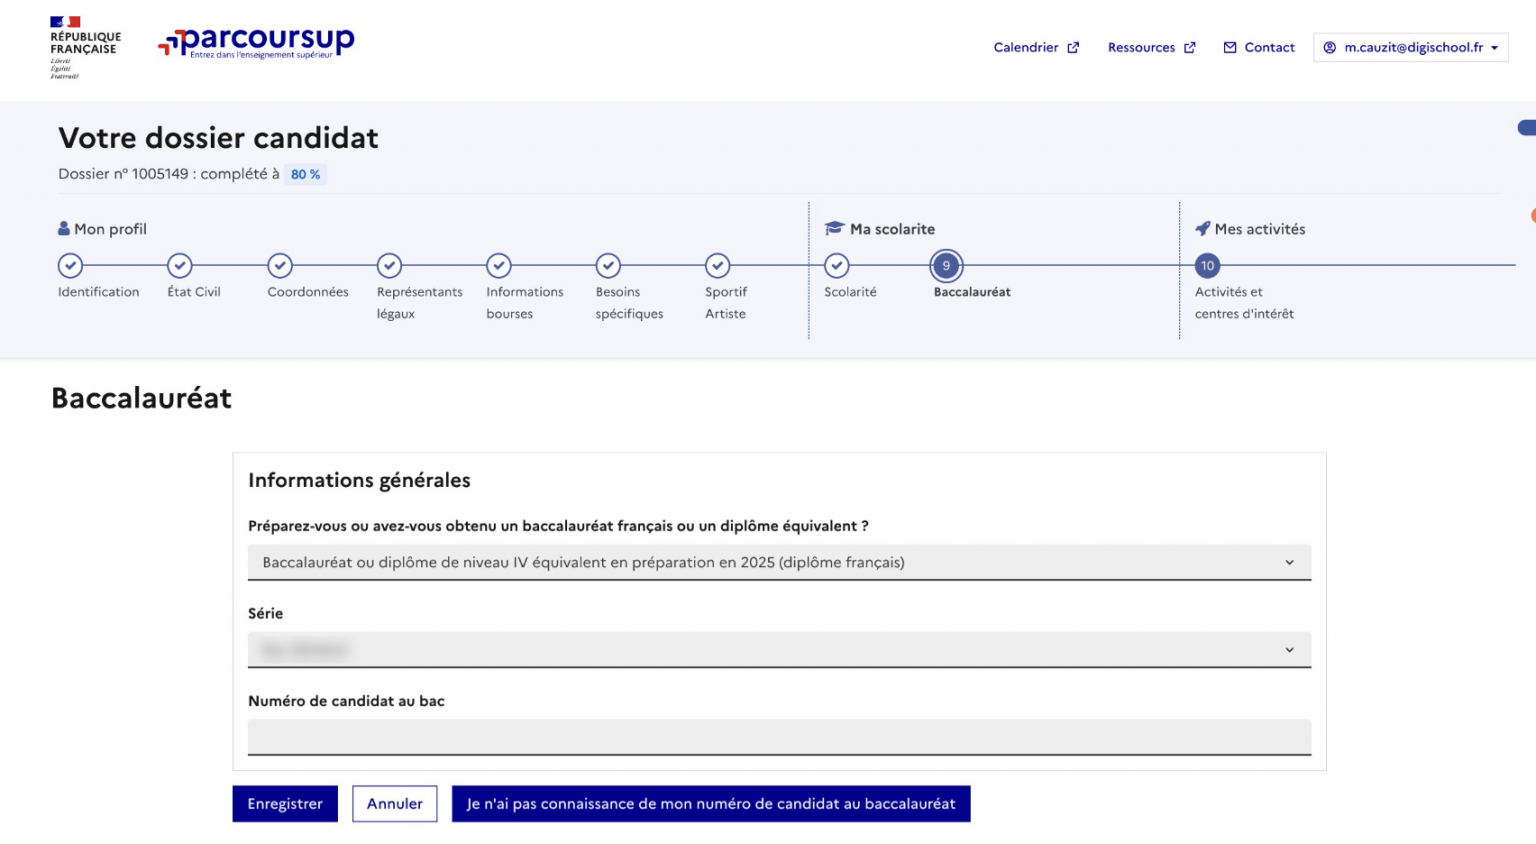Click the Numéro de candidat au bac field

point(779,739)
